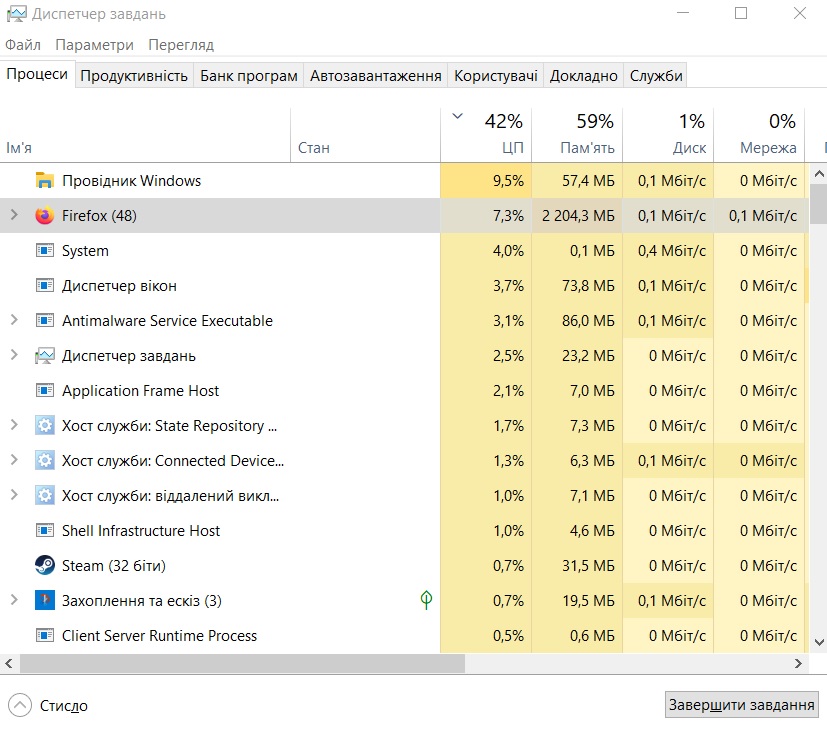This screenshot has width=827, height=732.
Task: Click the Диспетчер вікон memory 73,8 МБ
Action: (588, 286)
